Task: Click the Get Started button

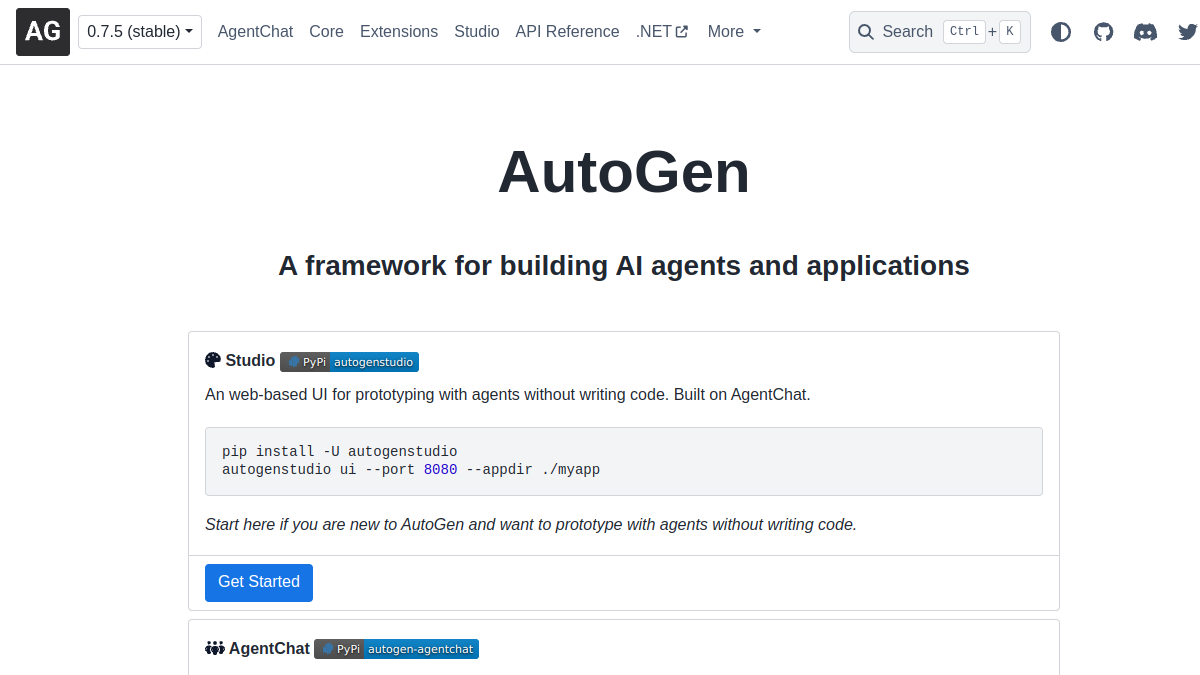Action: (259, 583)
